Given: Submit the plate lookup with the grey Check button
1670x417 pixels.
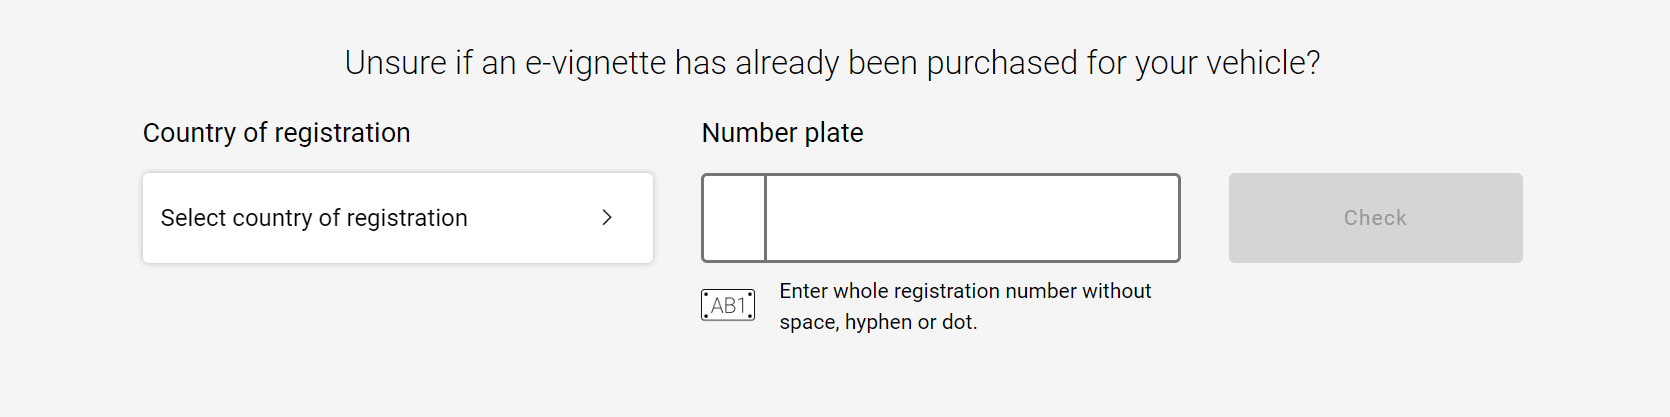Looking at the screenshot, I should [1375, 218].
